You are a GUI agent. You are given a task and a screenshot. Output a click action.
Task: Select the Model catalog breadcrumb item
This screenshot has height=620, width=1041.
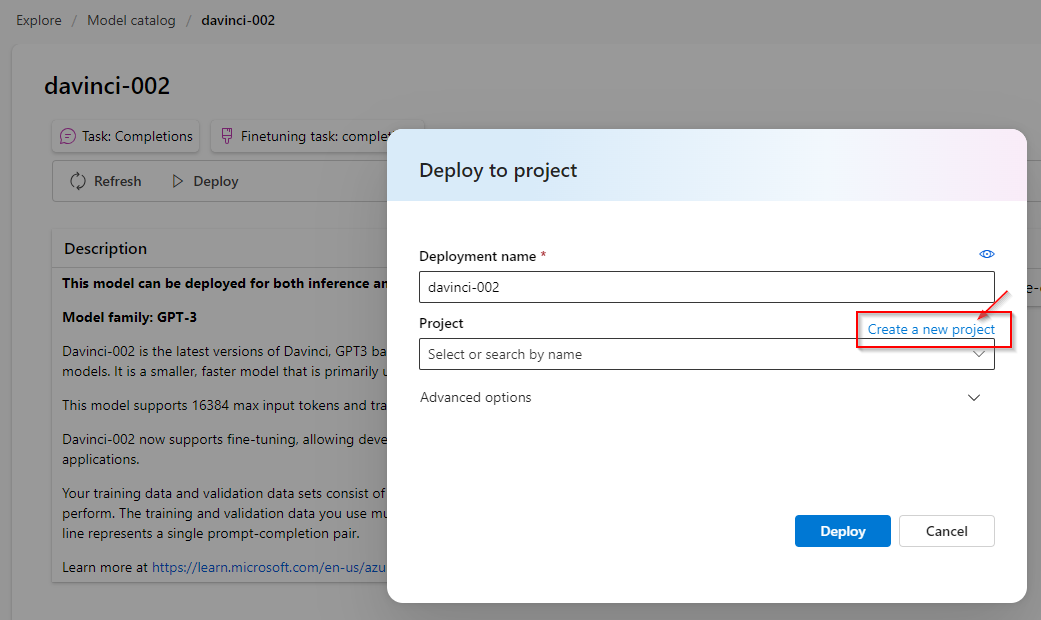click(131, 19)
